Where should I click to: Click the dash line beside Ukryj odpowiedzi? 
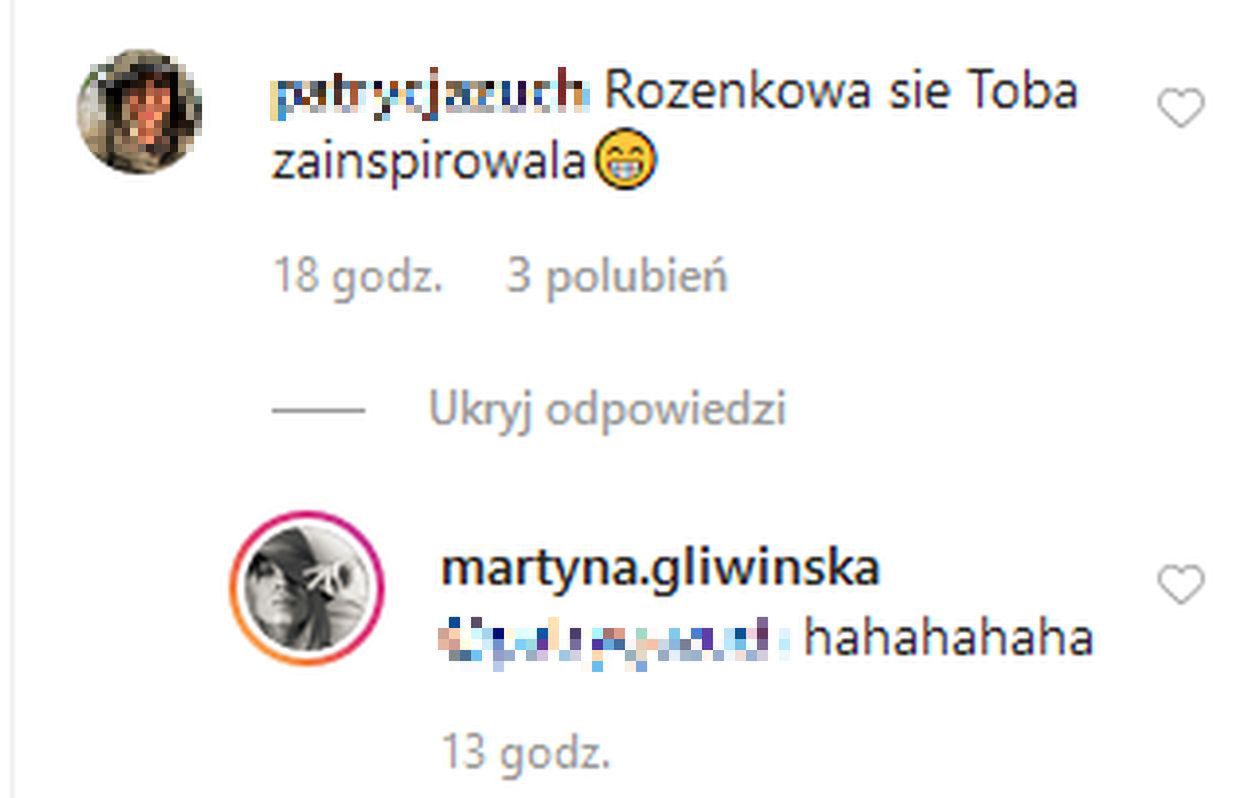click(318, 411)
